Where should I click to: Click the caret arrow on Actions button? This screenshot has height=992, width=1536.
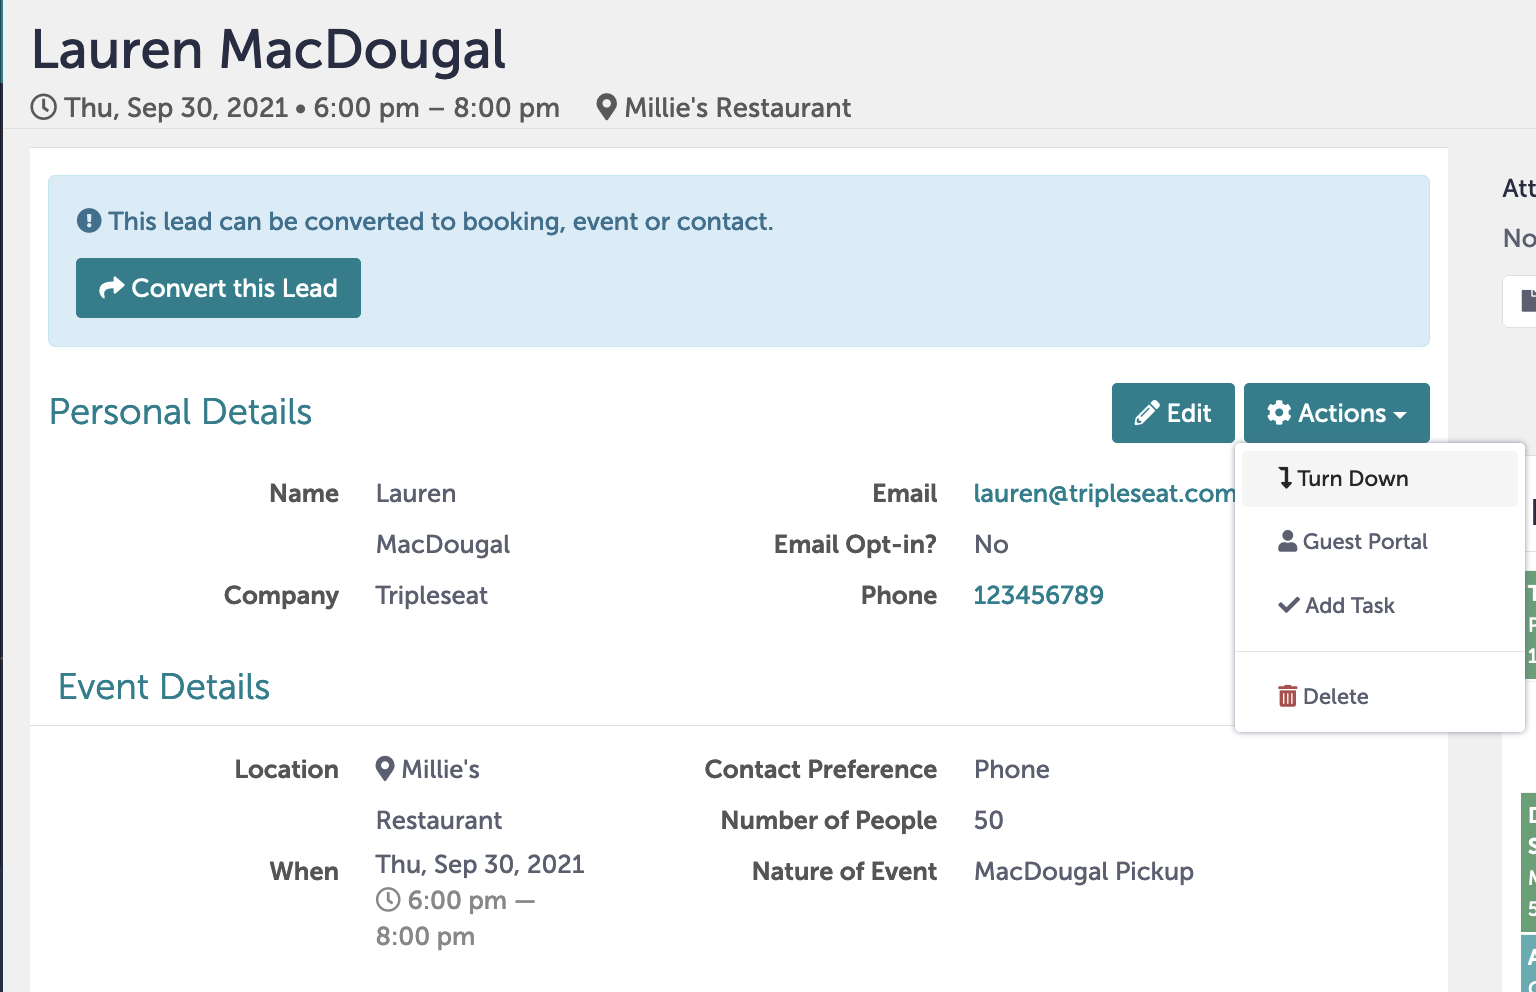[1400, 415]
